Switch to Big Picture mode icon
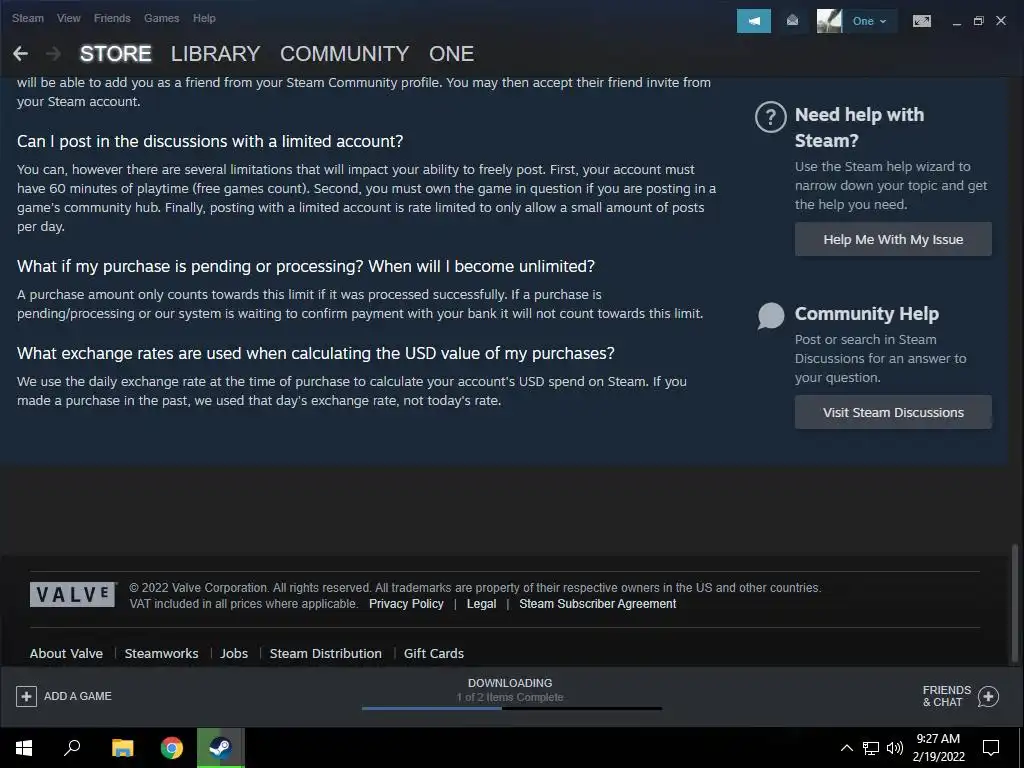 921,21
